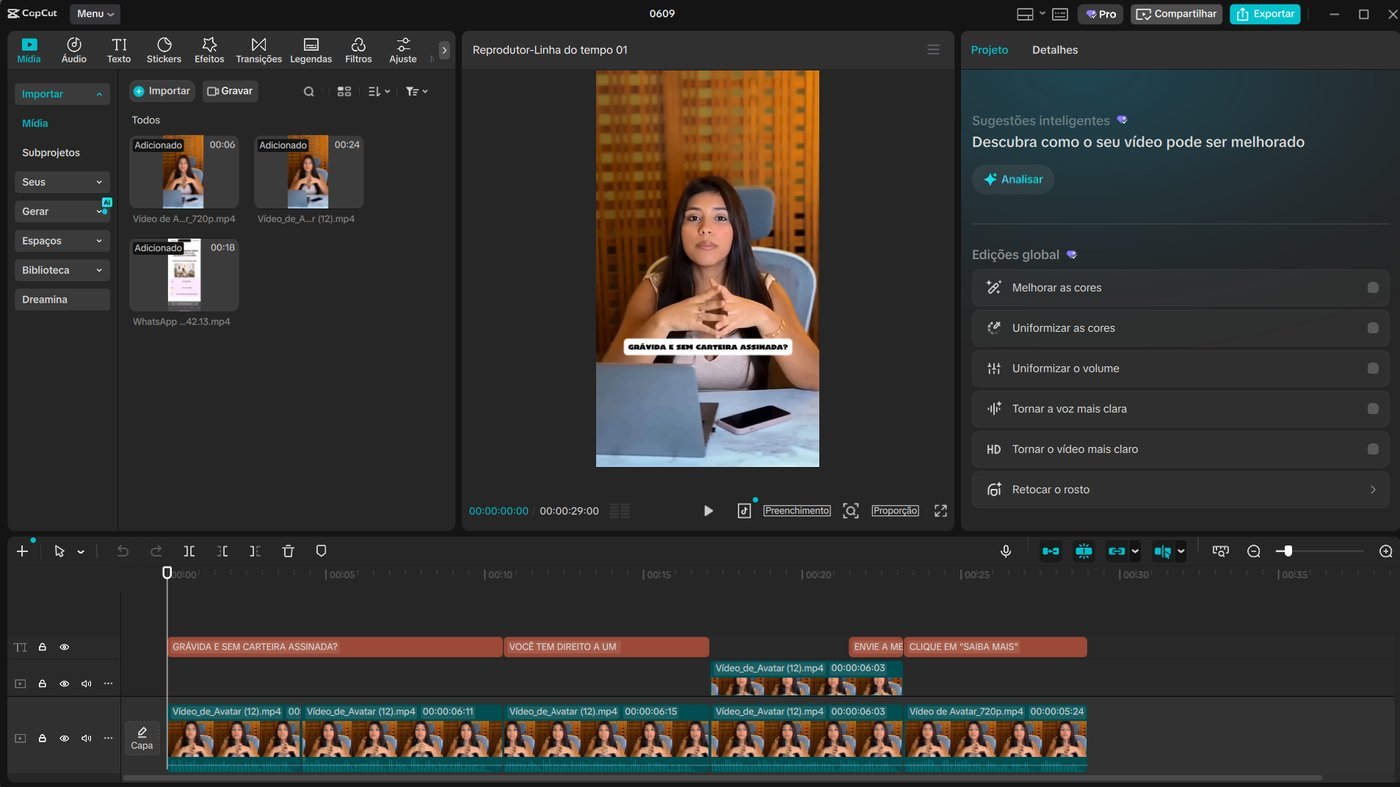
Task: Expand the Retocar o rosto option
Action: [x=1180, y=490]
